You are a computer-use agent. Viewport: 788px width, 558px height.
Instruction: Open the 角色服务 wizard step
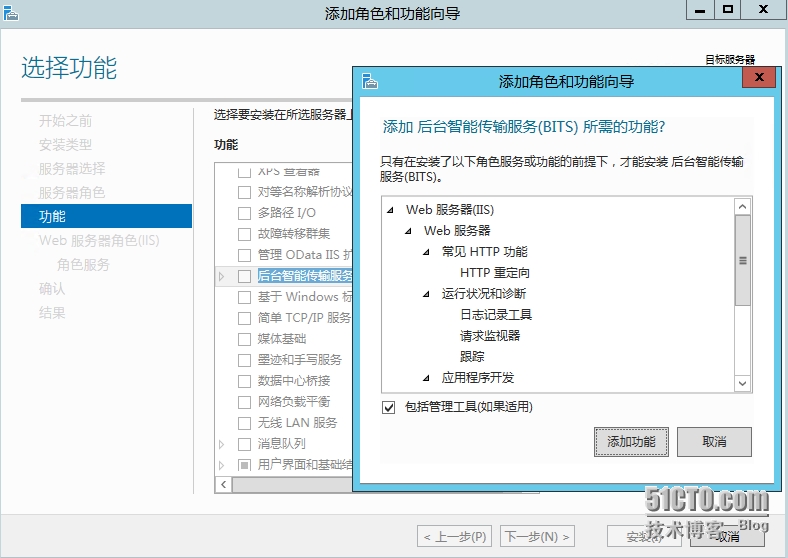(x=83, y=264)
